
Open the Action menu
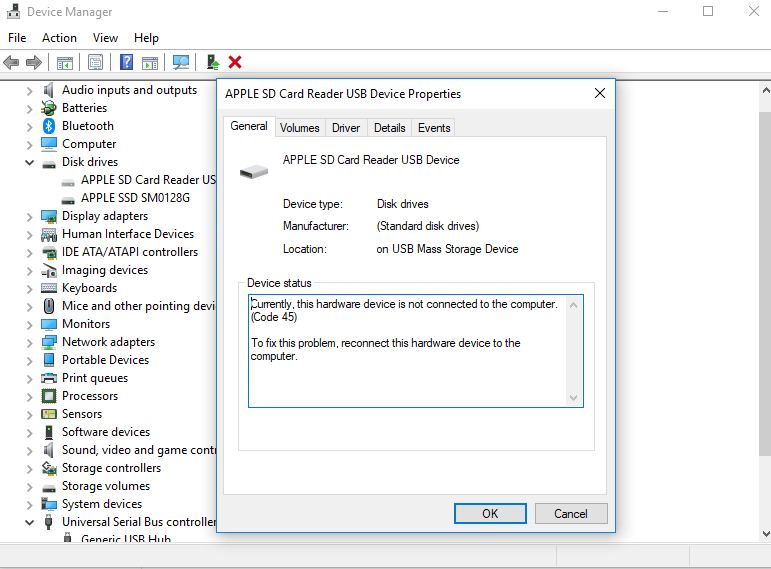(x=59, y=38)
